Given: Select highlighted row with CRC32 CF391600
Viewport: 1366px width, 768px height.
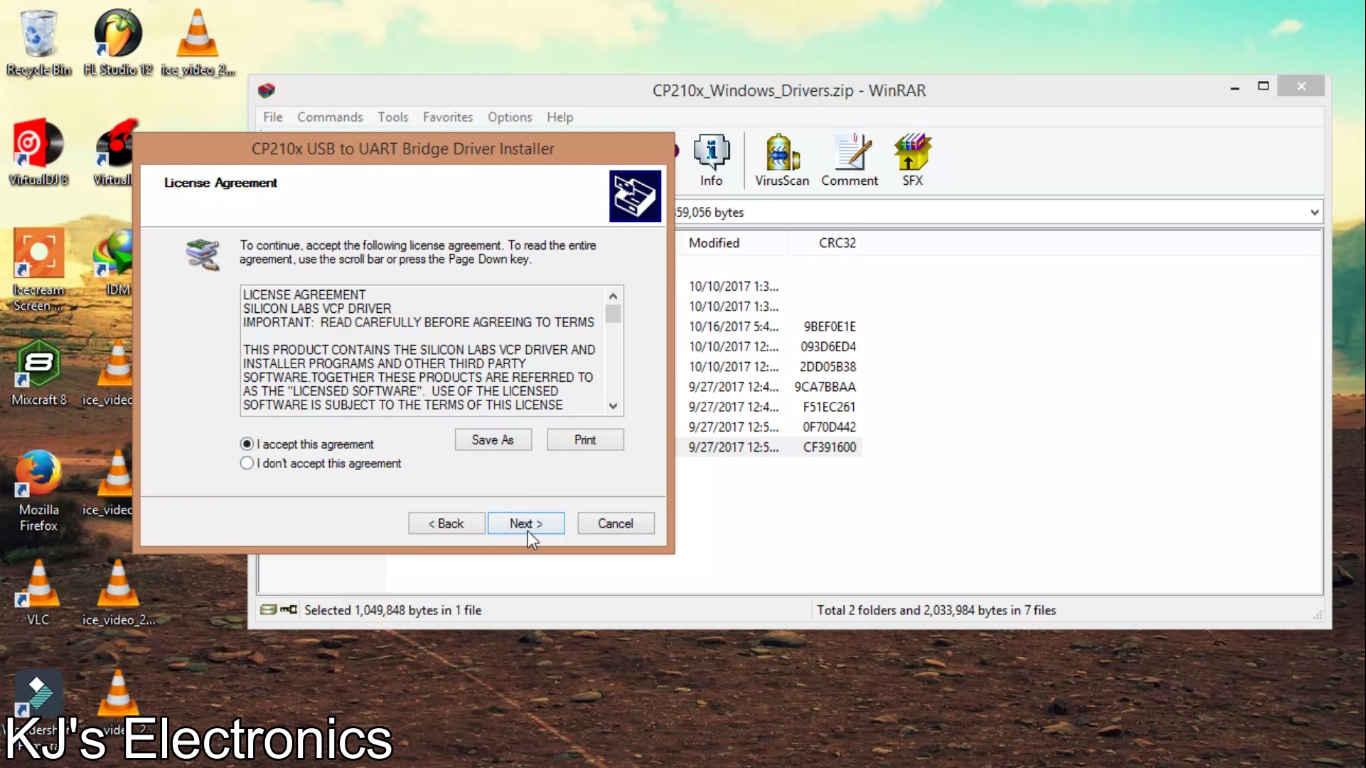Looking at the screenshot, I should [770, 447].
